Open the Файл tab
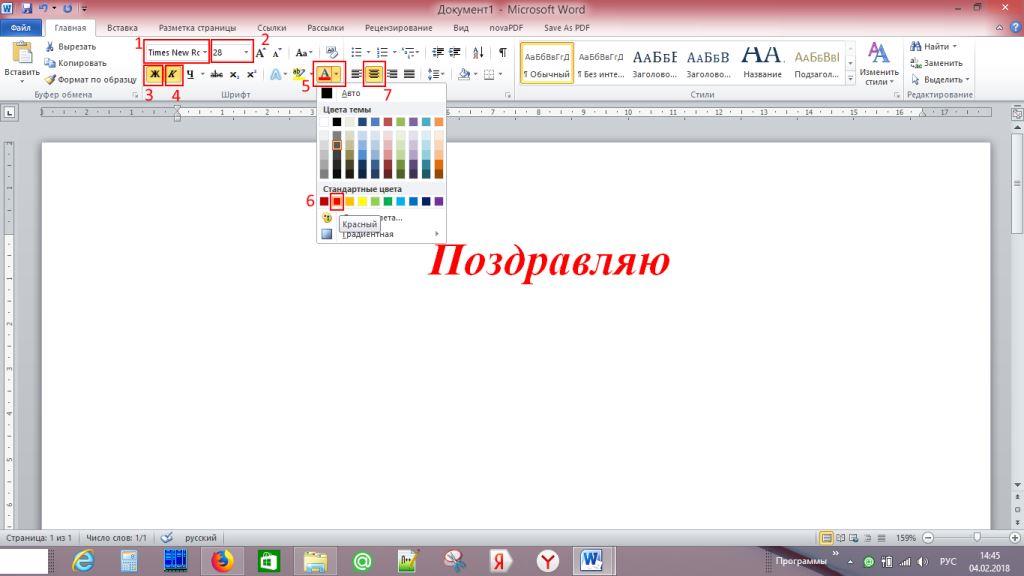Screen dimensions: 1024x576 tap(21, 28)
